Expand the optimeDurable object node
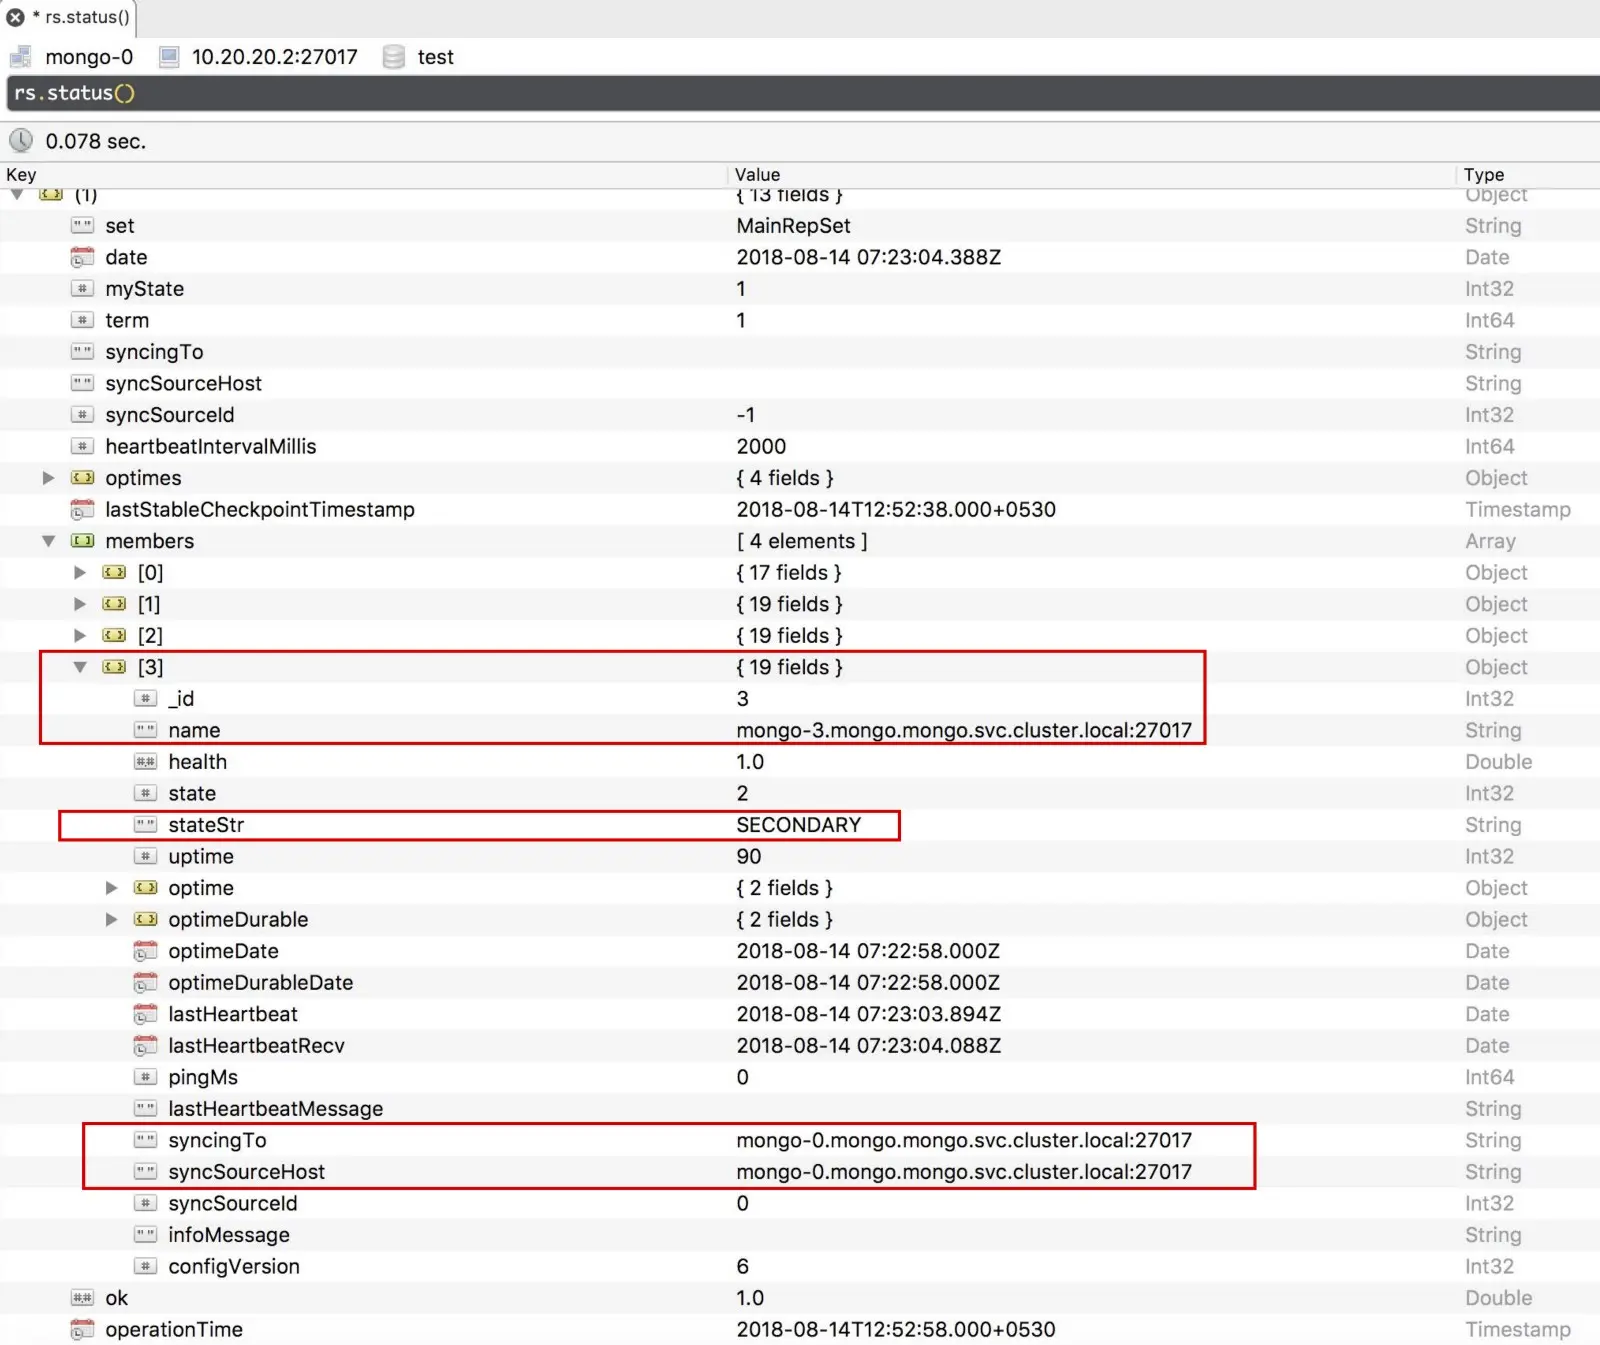This screenshot has height=1345, width=1600. coord(112,920)
